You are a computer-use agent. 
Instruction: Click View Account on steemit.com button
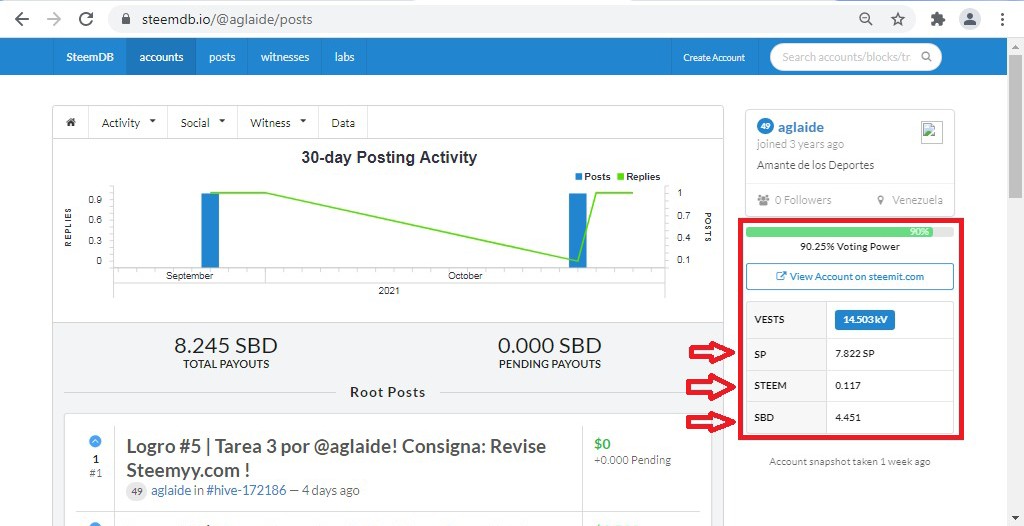pyautogui.click(x=850, y=276)
